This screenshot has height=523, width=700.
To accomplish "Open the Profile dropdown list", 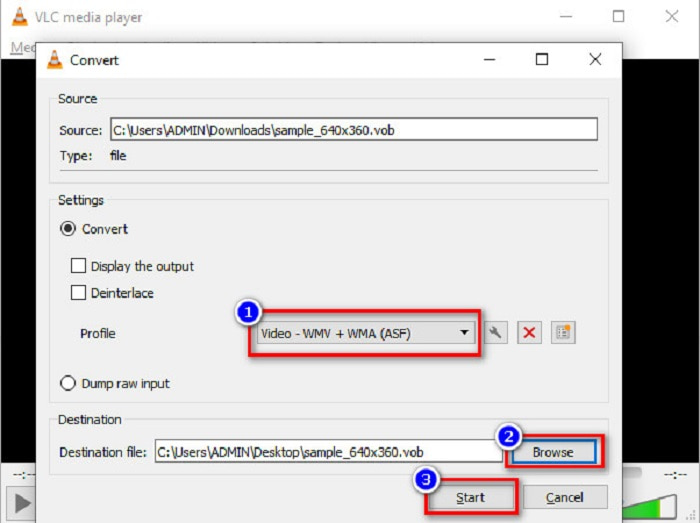I will [x=365, y=333].
